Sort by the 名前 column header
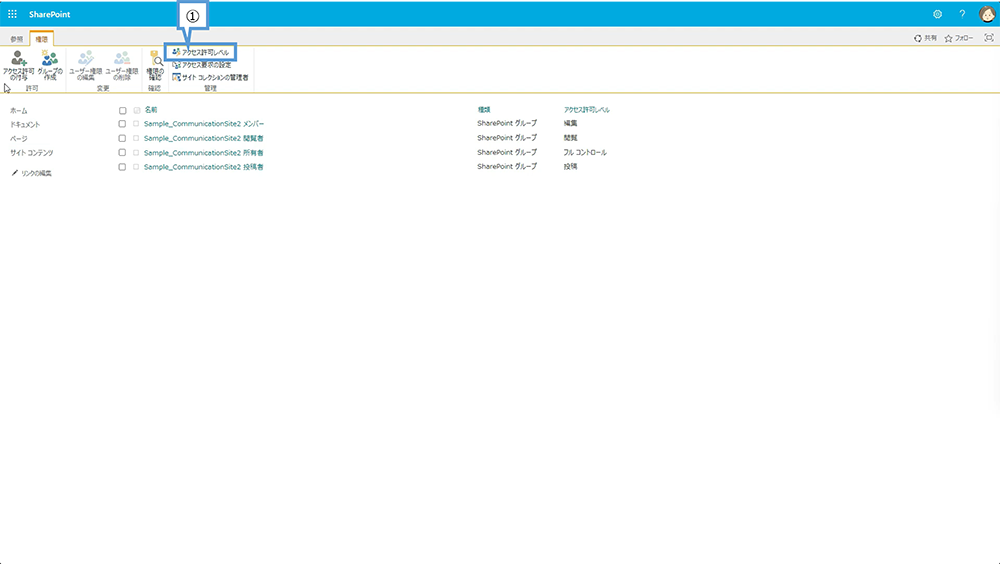 [151, 110]
